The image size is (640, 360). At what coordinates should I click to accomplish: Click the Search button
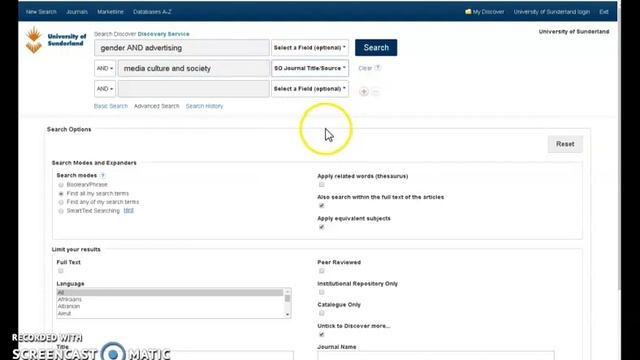click(x=376, y=48)
